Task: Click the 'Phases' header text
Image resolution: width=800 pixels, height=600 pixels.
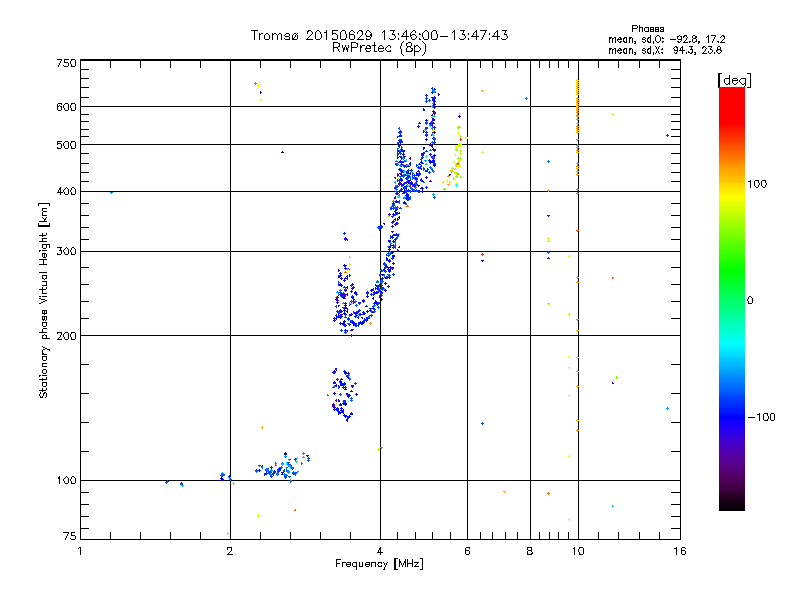Action: pos(647,29)
